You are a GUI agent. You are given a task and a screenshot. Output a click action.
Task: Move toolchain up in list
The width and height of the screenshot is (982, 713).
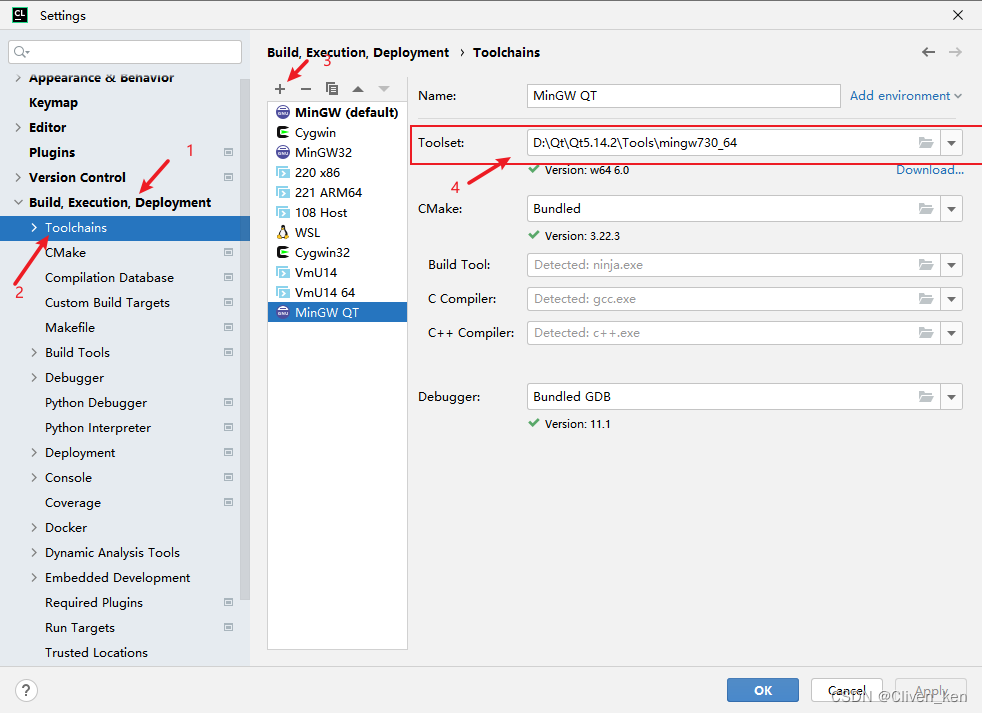358,89
